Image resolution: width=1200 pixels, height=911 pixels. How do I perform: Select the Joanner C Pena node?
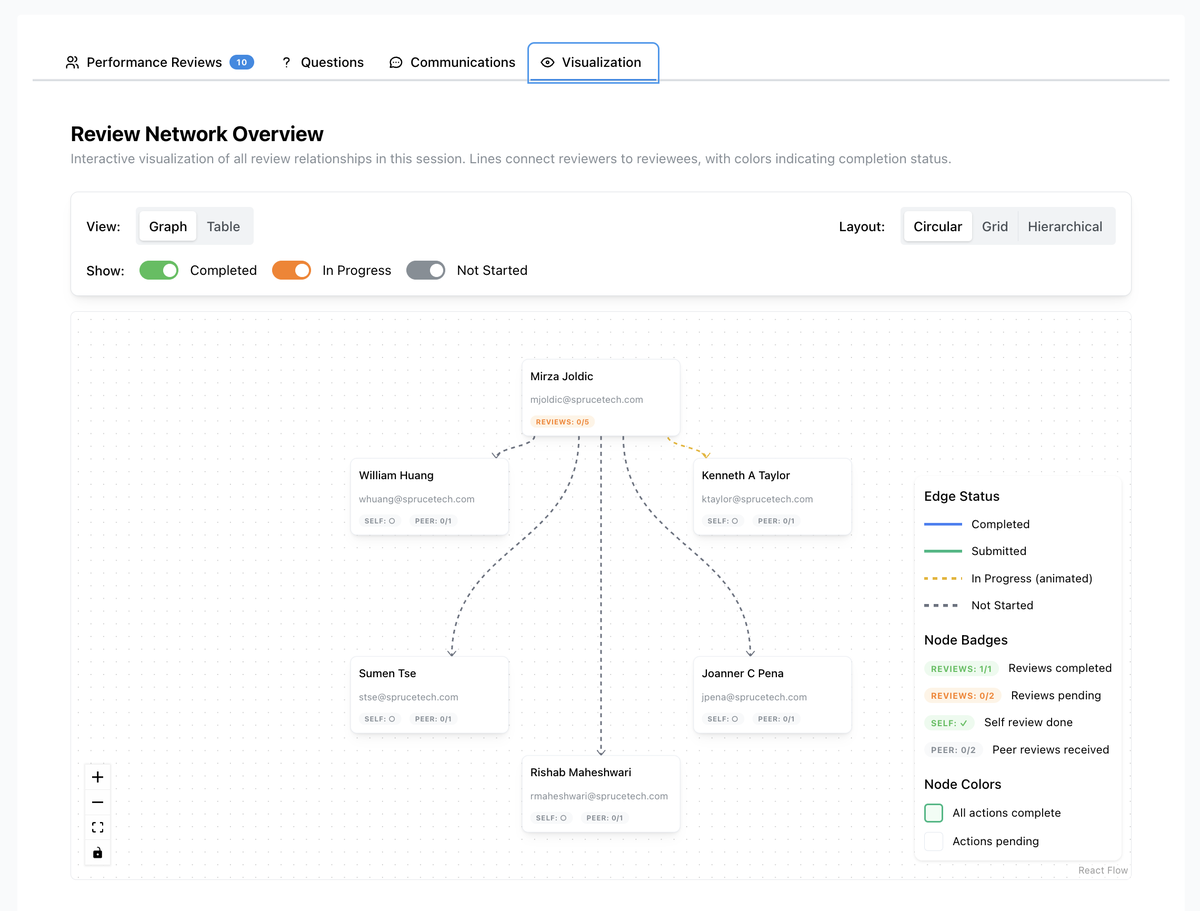[x=772, y=695]
